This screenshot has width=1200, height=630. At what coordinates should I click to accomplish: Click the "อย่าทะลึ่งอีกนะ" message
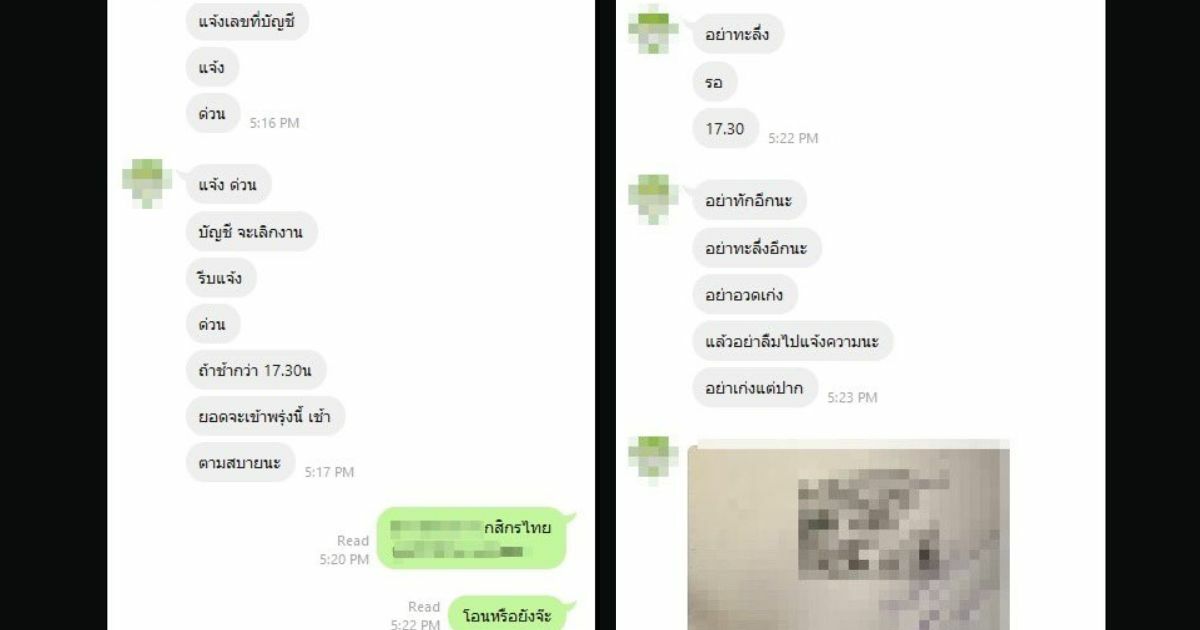point(757,247)
